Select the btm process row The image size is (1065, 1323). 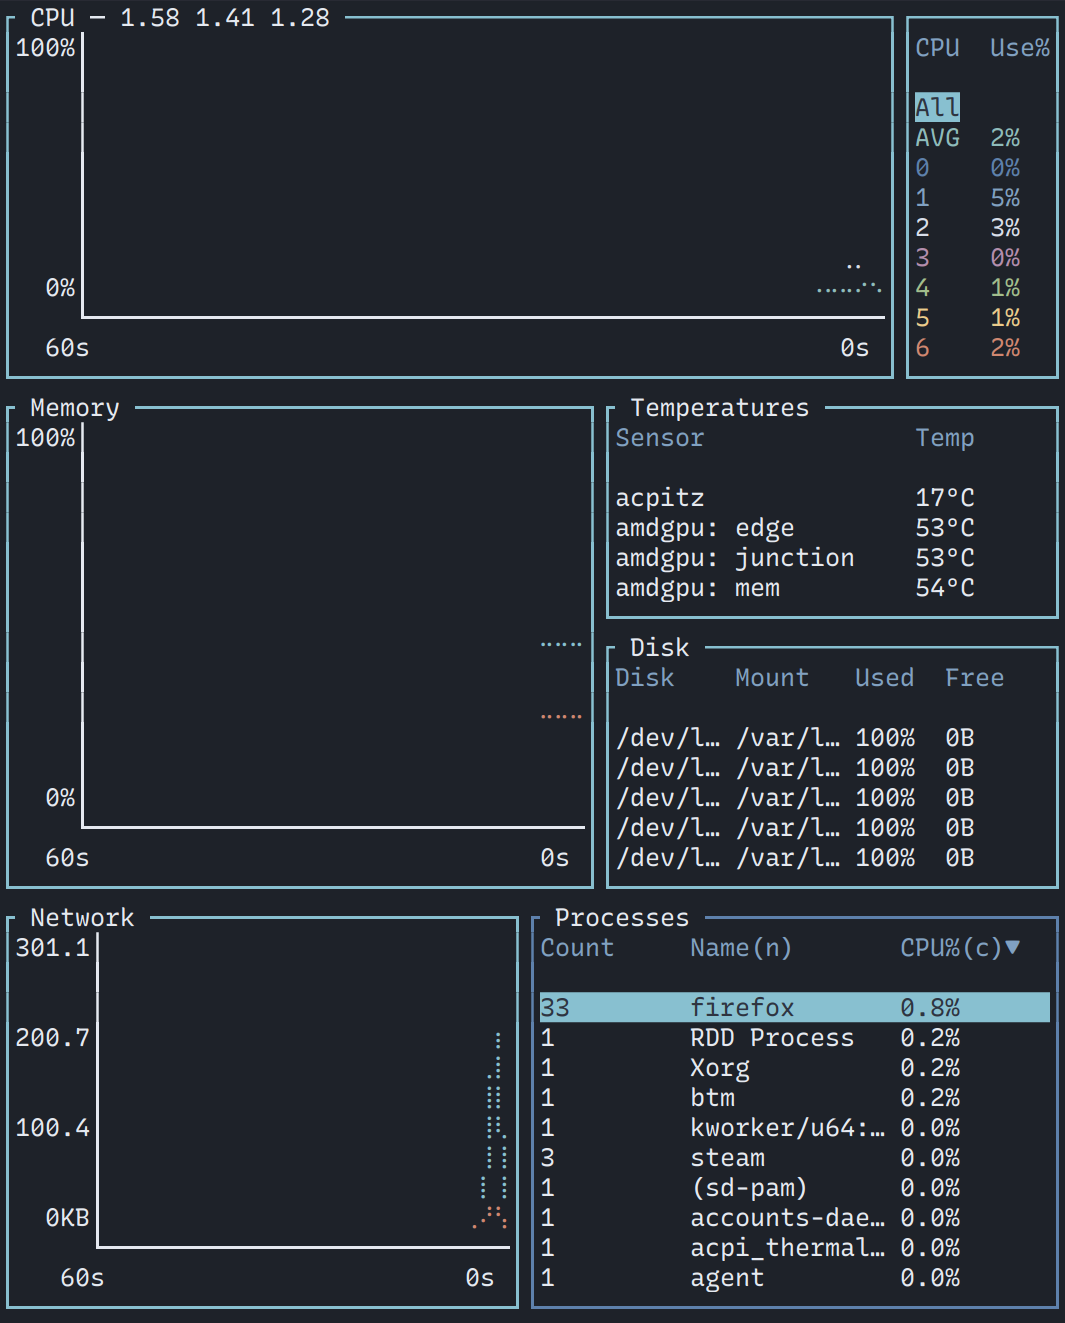795,1097
